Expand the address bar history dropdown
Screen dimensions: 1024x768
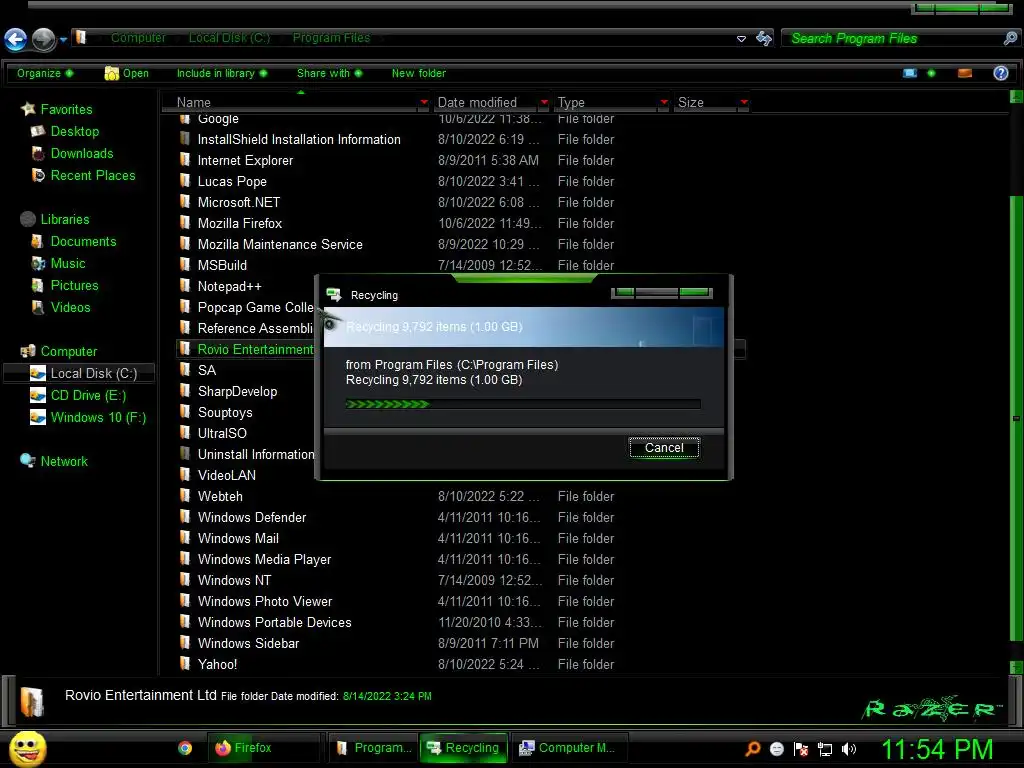point(741,39)
